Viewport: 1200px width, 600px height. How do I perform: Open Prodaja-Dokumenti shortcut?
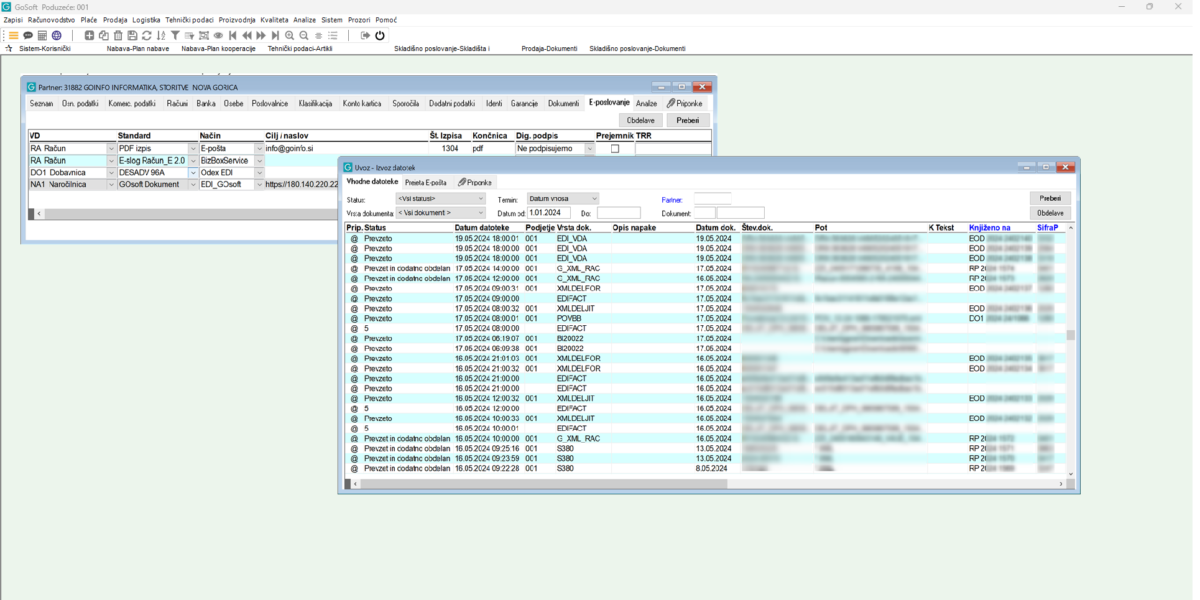(550, 48)
